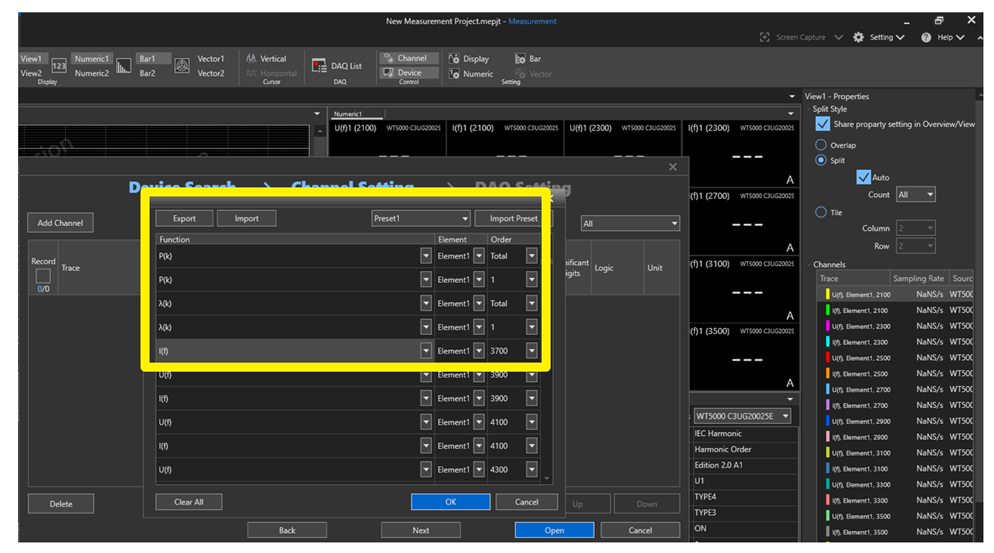Click the bar graph display icon
This screenshot has width=994, height=553.
click(124, 65)
